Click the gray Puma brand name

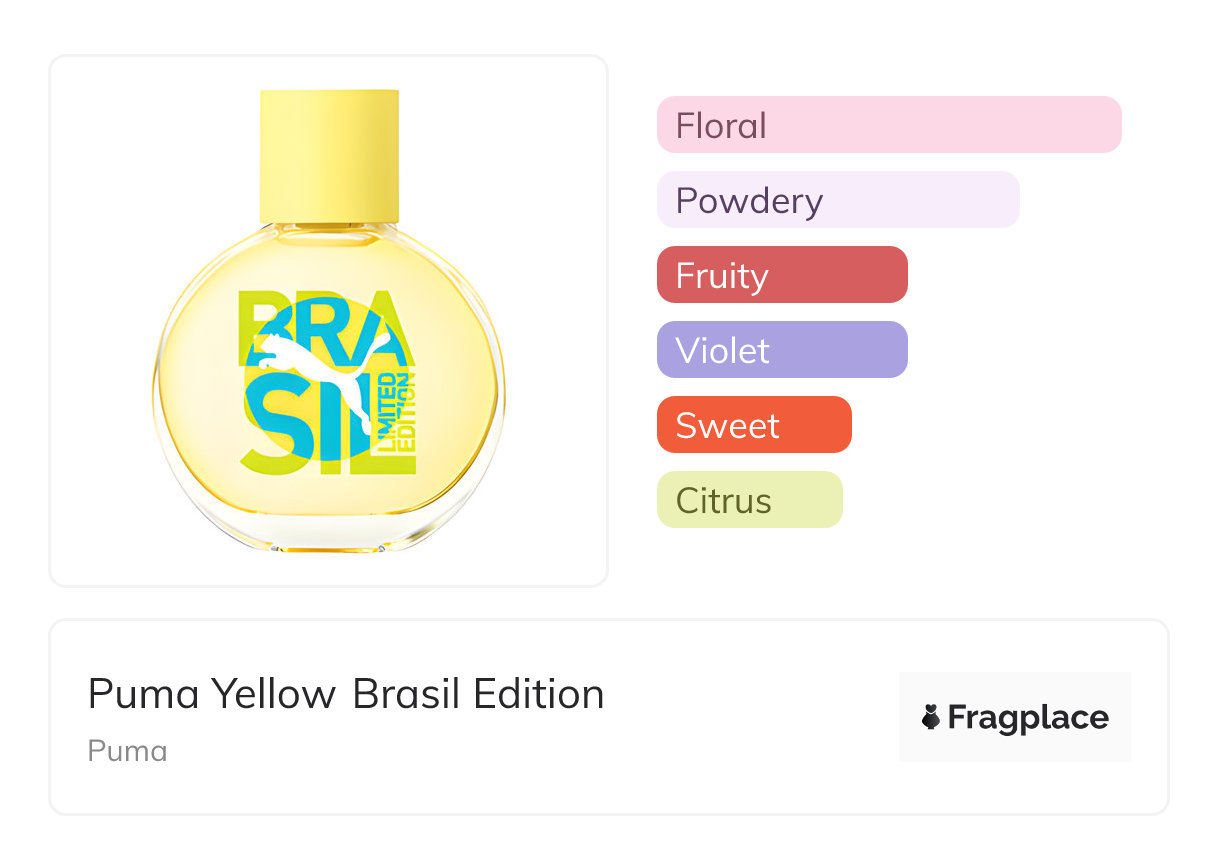coord(127,751)
